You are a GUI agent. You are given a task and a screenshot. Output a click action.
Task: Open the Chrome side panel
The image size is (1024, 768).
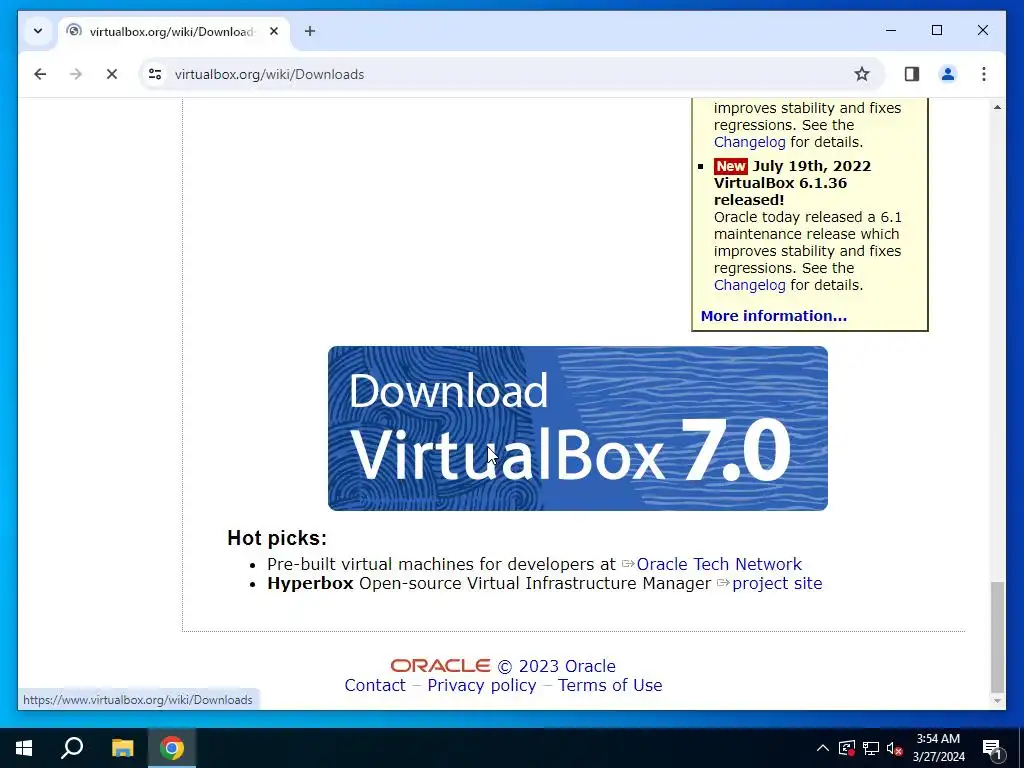click(x=912, y=74)
